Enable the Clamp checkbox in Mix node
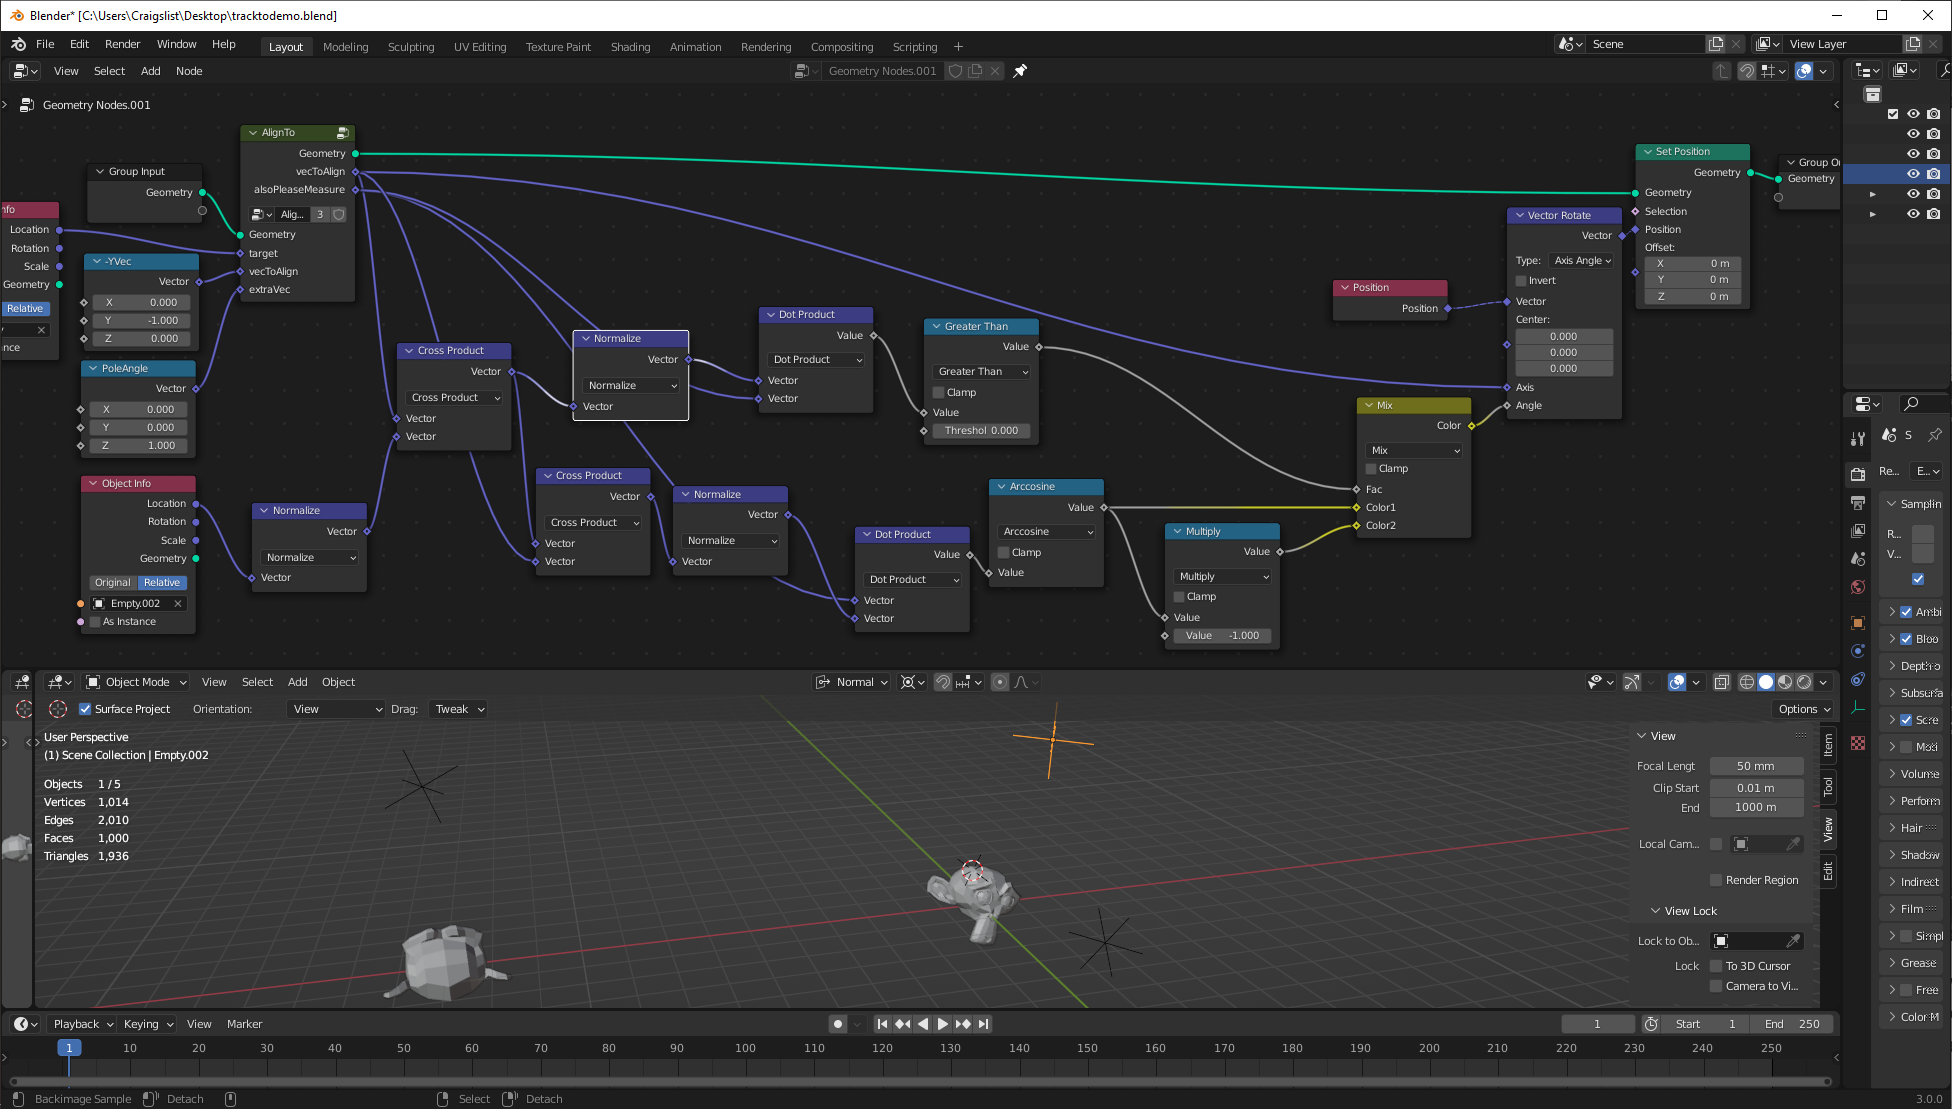Viewport: 1952px width, 1109px height. coord(1374,468)
